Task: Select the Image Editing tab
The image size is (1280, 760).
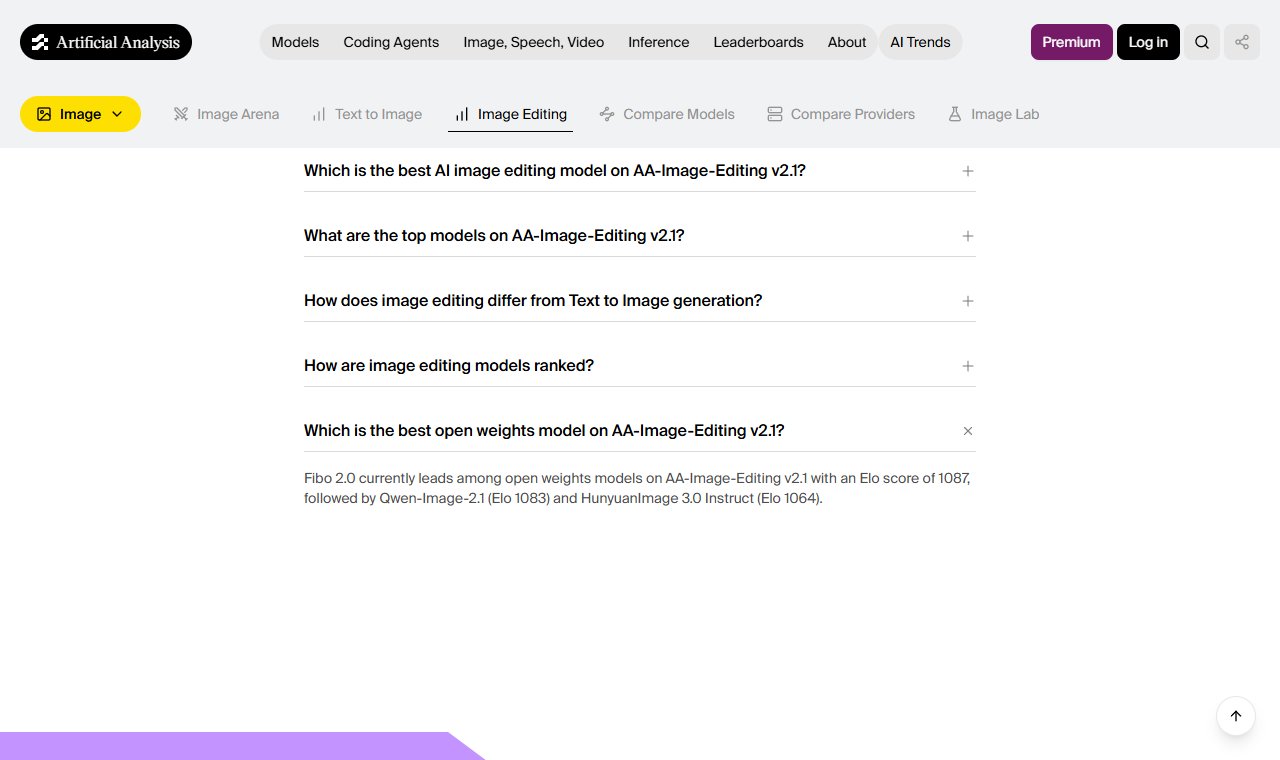Action: pyautogui.click(x=510, y=114)
